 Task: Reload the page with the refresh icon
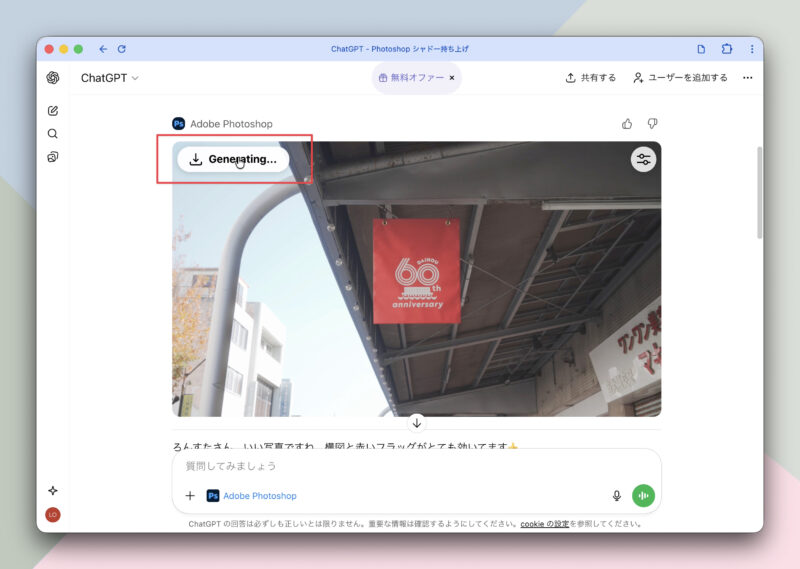point(121,49)
